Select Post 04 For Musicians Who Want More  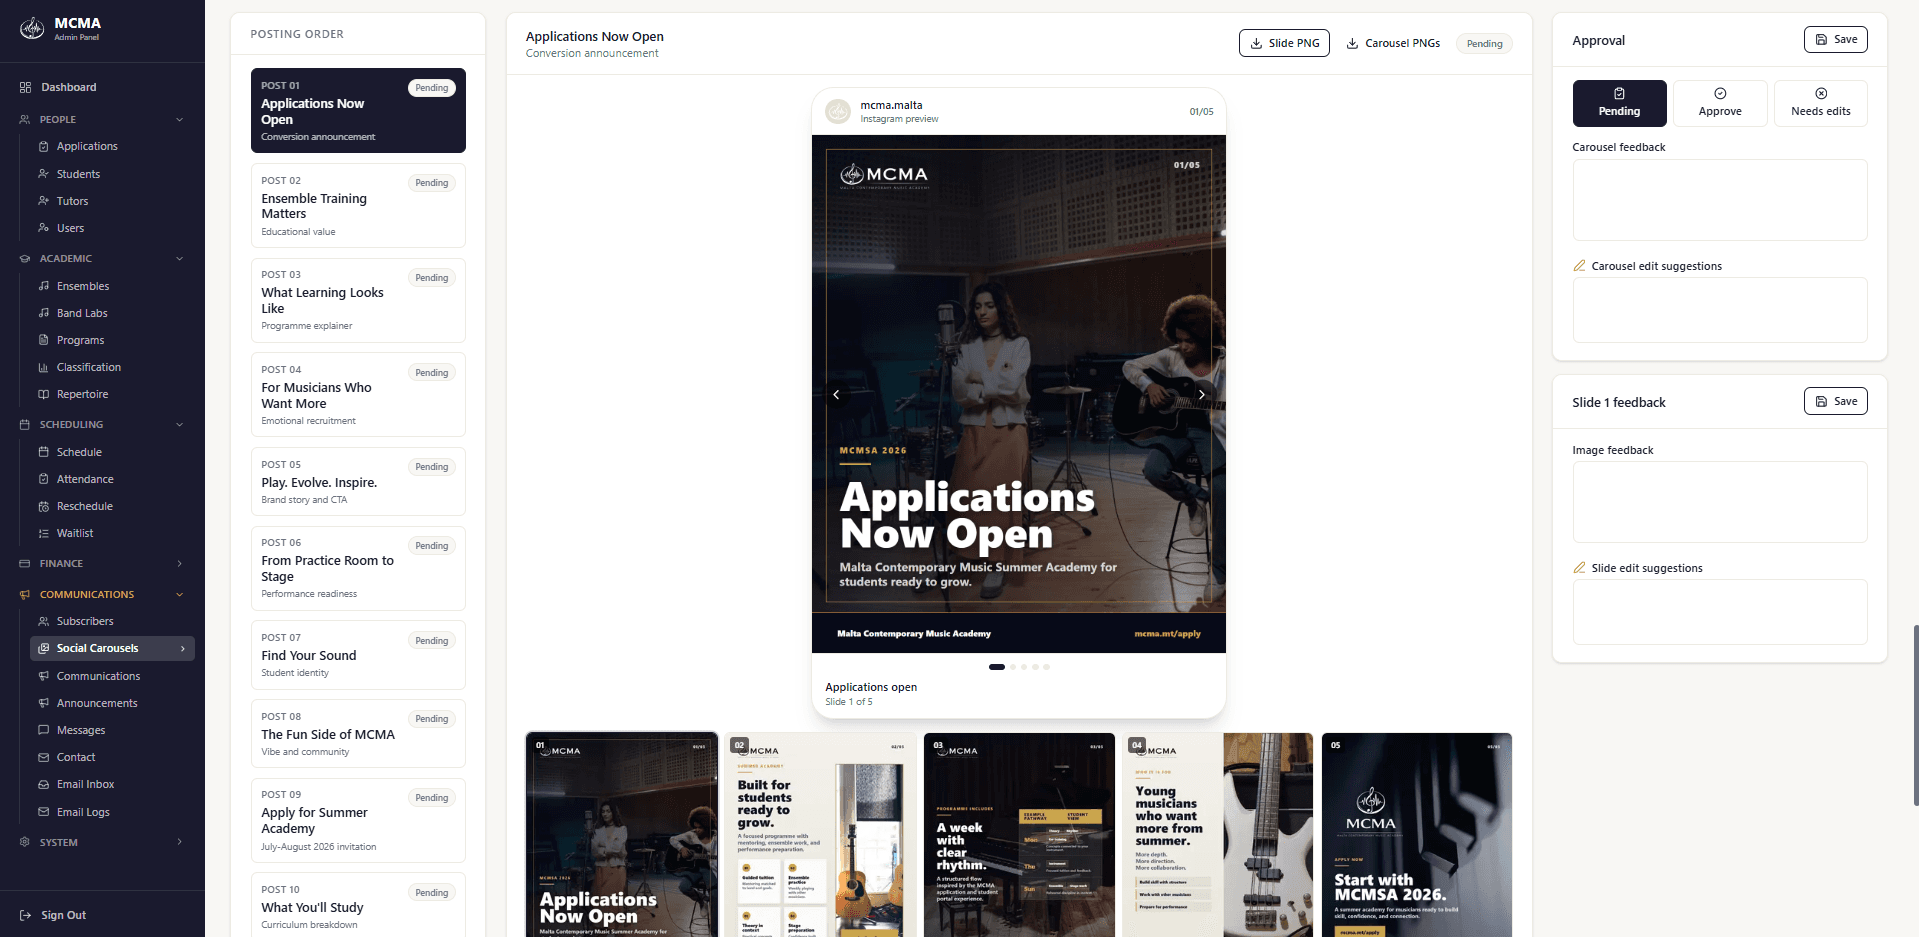pos(358,394)
